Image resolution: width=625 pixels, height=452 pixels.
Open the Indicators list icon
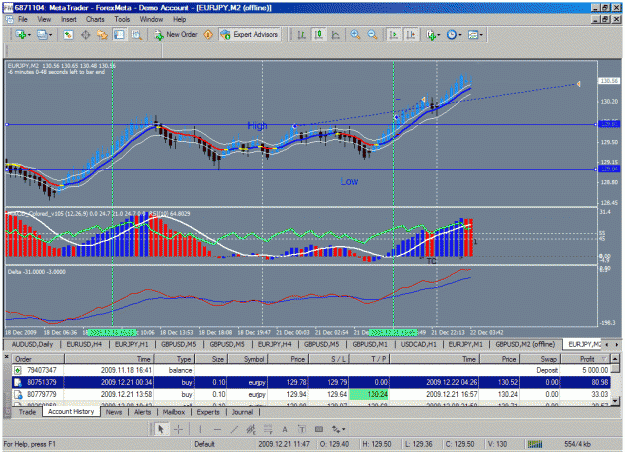click(430, 35)
